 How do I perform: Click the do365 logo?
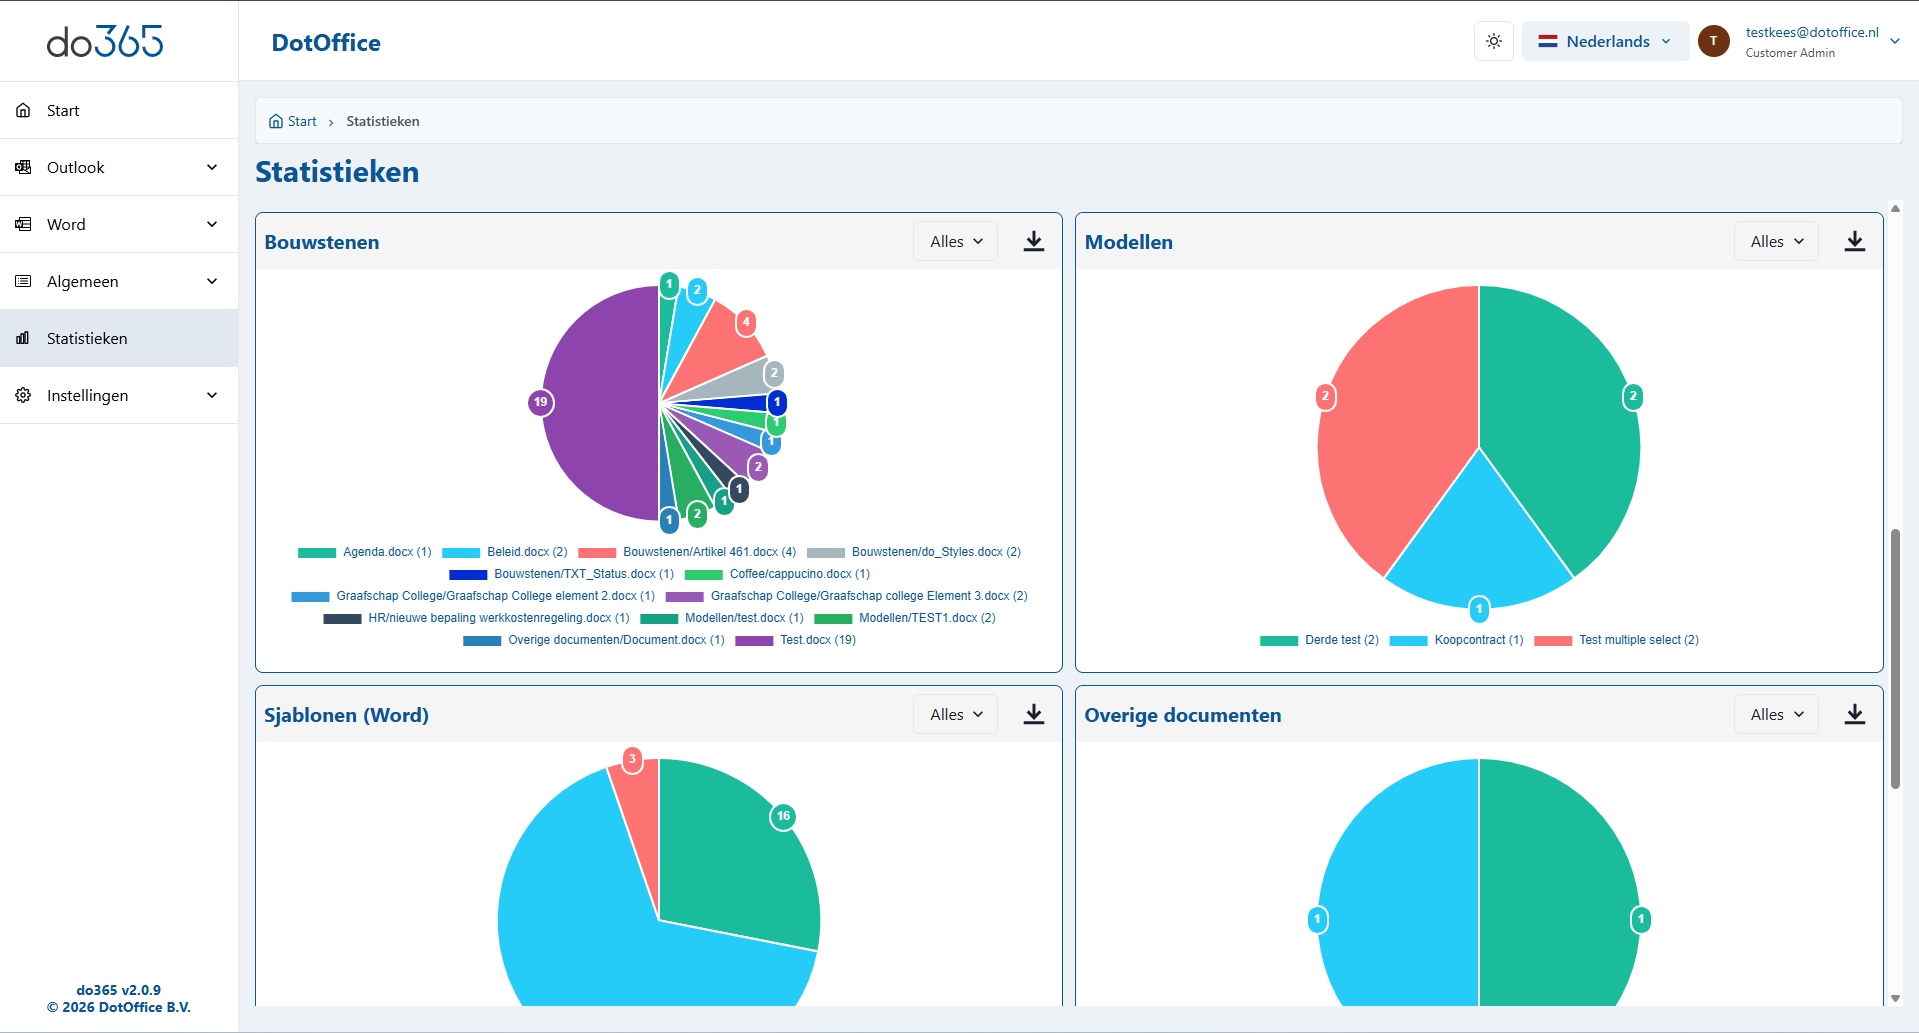(x=105, y=41)
